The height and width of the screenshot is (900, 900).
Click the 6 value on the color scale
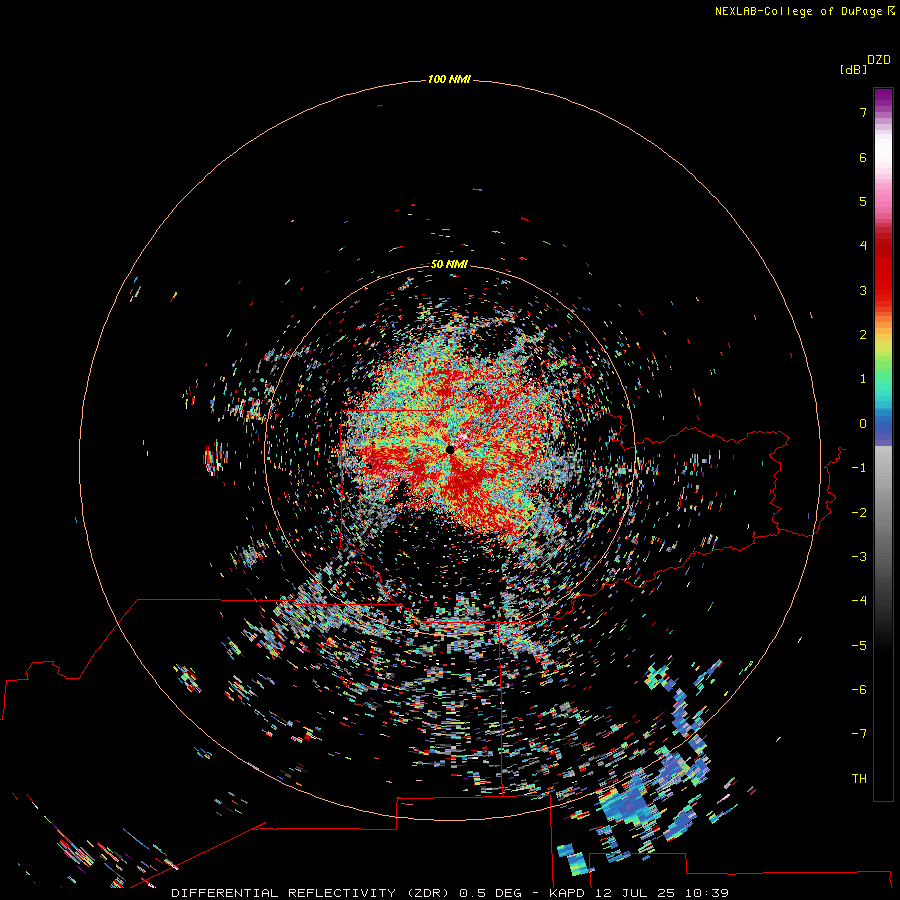point(863,157)
